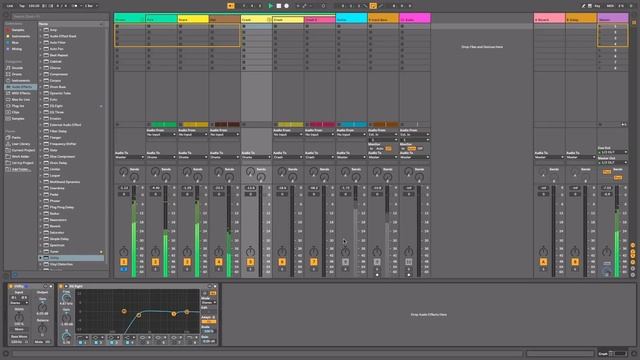Click the Master track volume fader
640x360 pixels.
pos(617,231)
